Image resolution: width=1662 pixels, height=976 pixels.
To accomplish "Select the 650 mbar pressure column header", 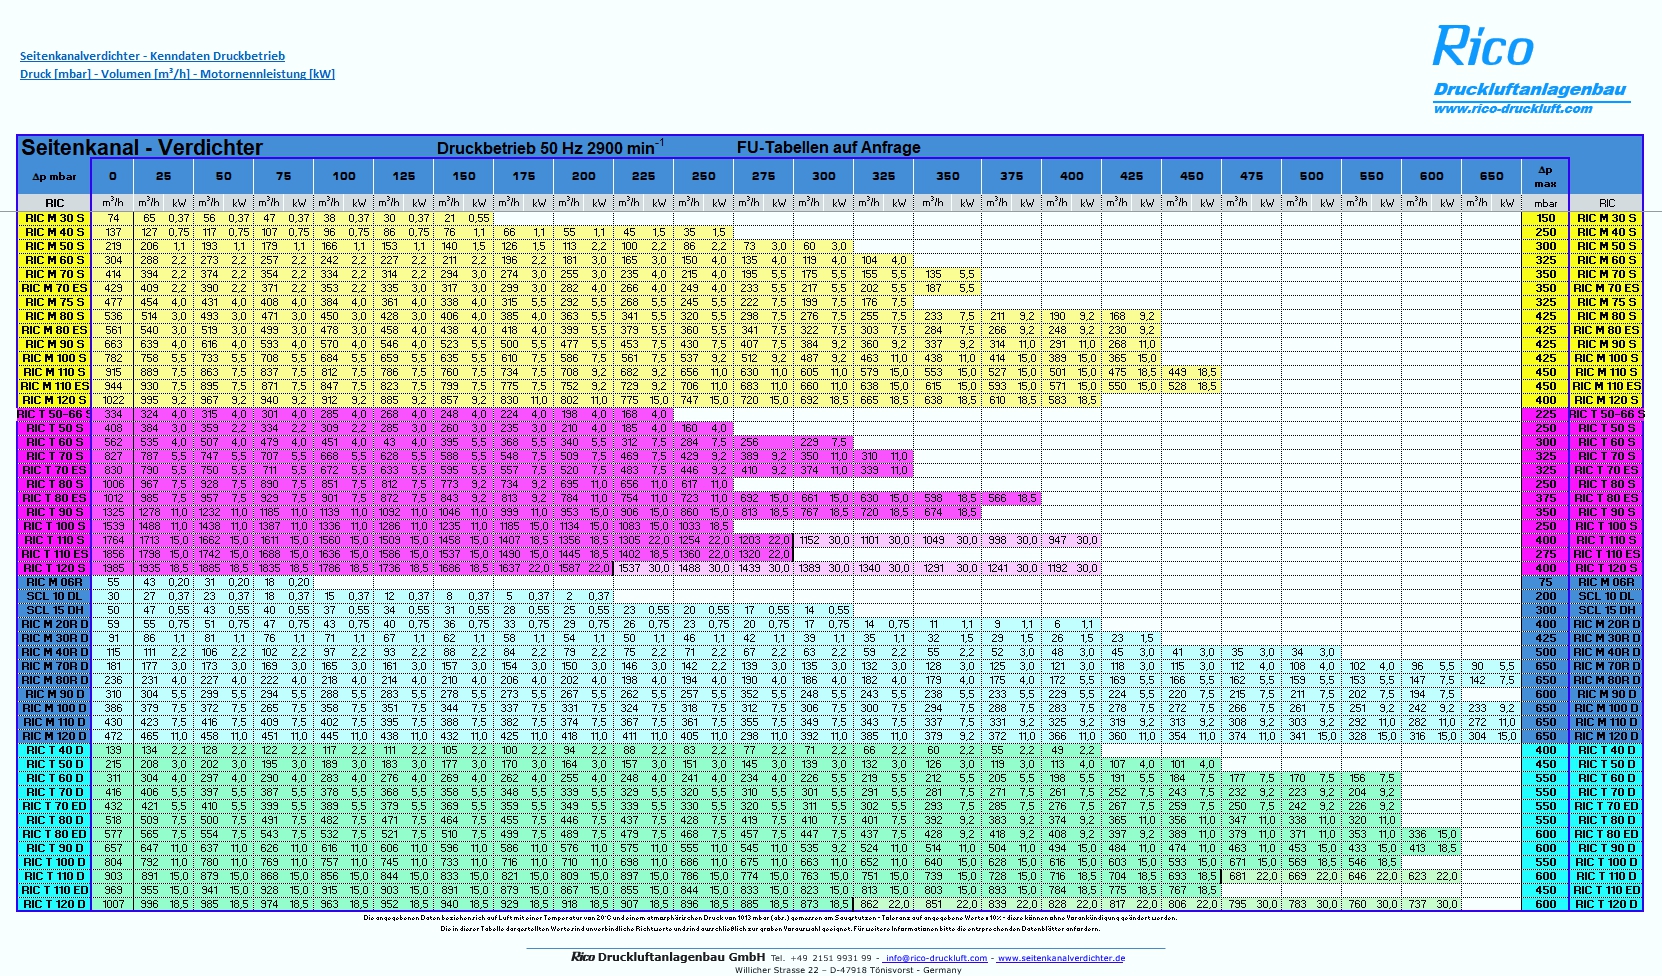I will tap(1491, 176).
